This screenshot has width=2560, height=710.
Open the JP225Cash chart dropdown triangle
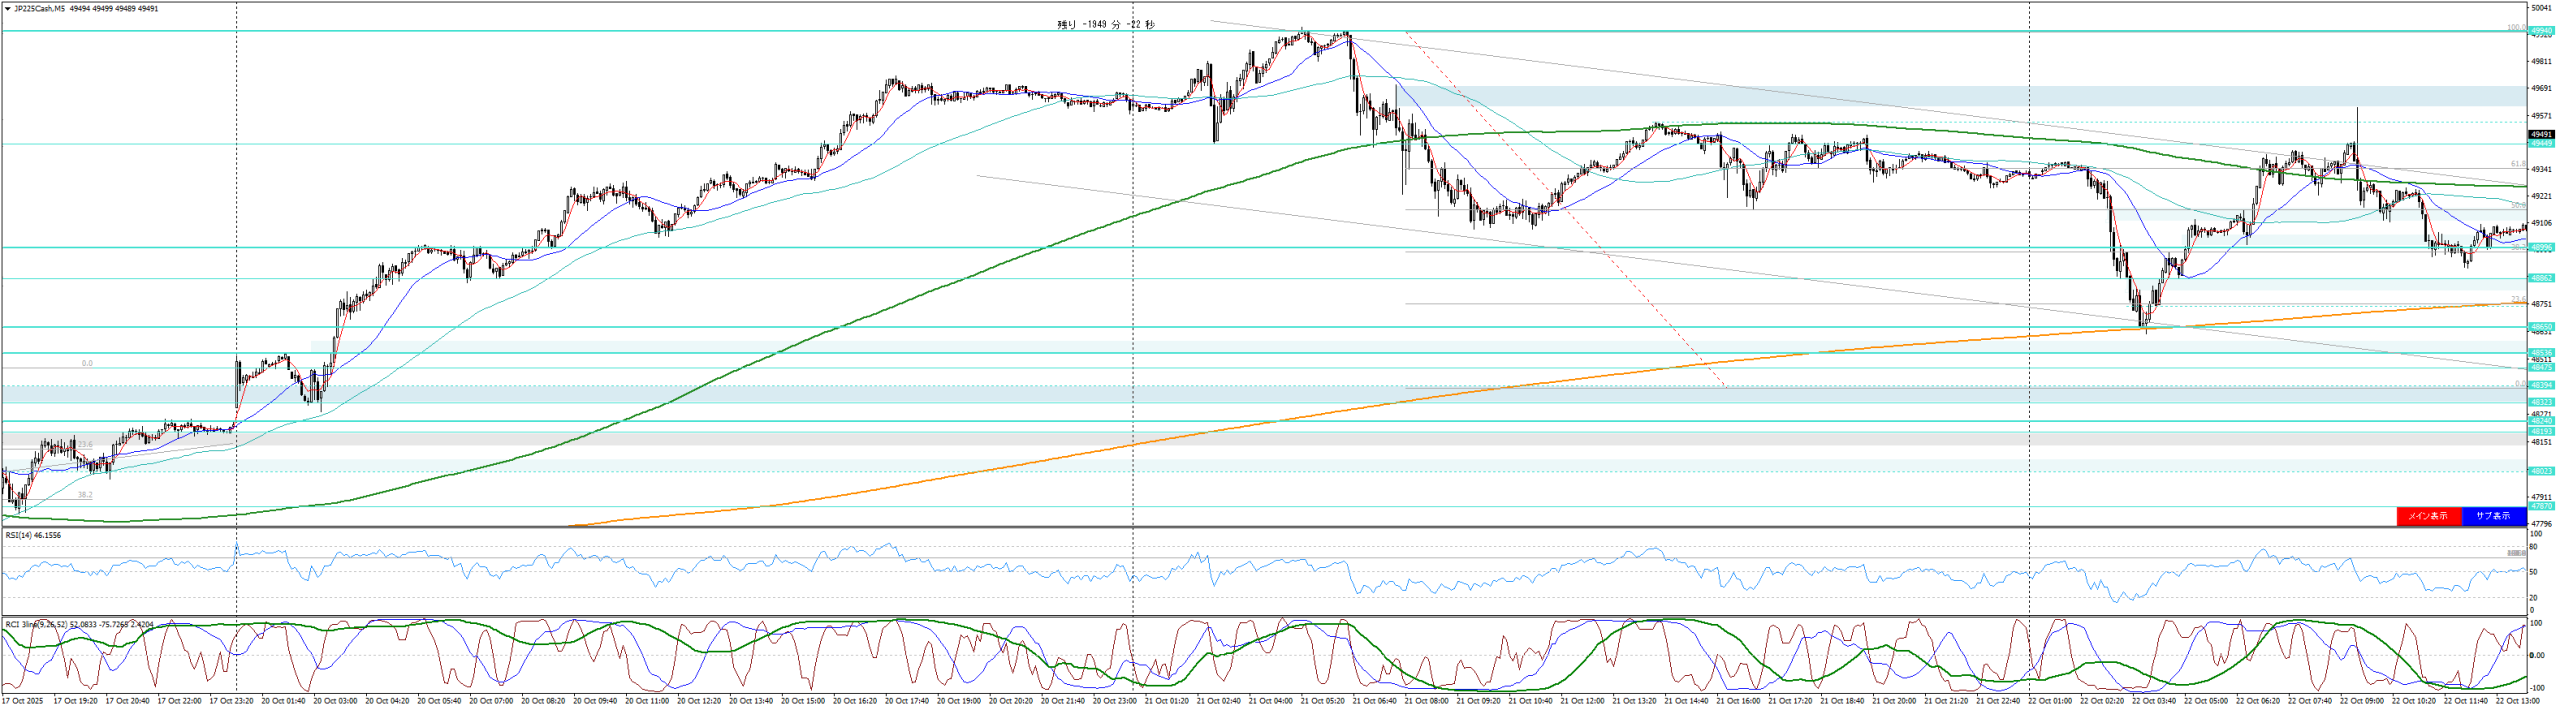(x=8, y=9)
